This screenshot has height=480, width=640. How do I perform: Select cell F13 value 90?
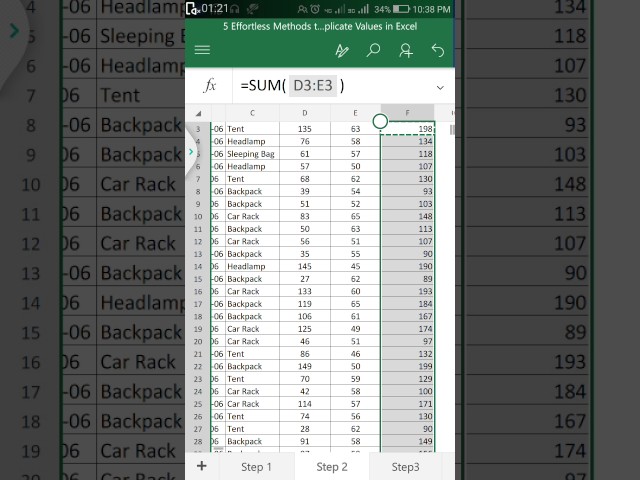tap(407, 254)
